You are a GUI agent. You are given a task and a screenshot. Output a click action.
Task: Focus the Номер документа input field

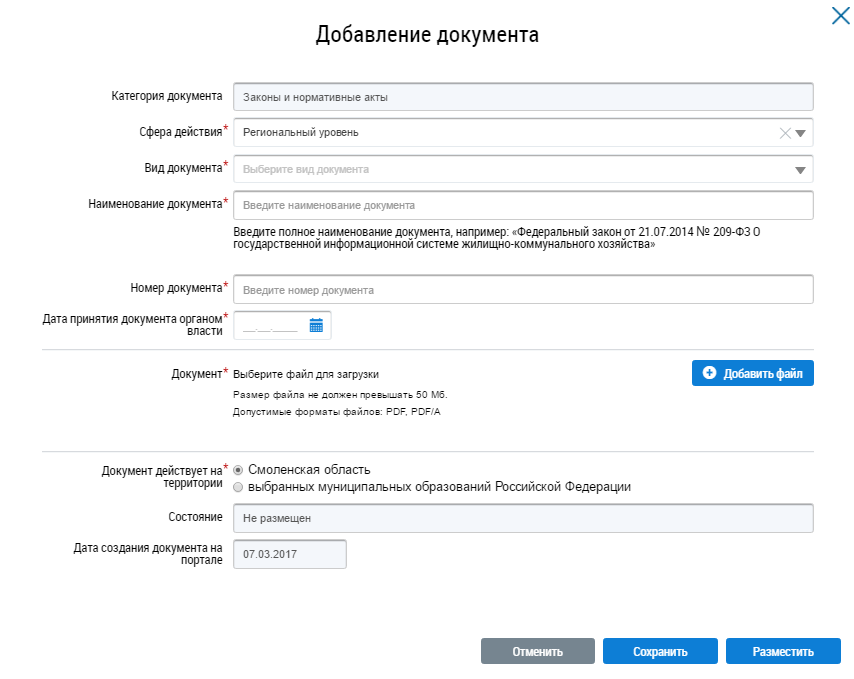pyautogui.click(x=522, y=290)
